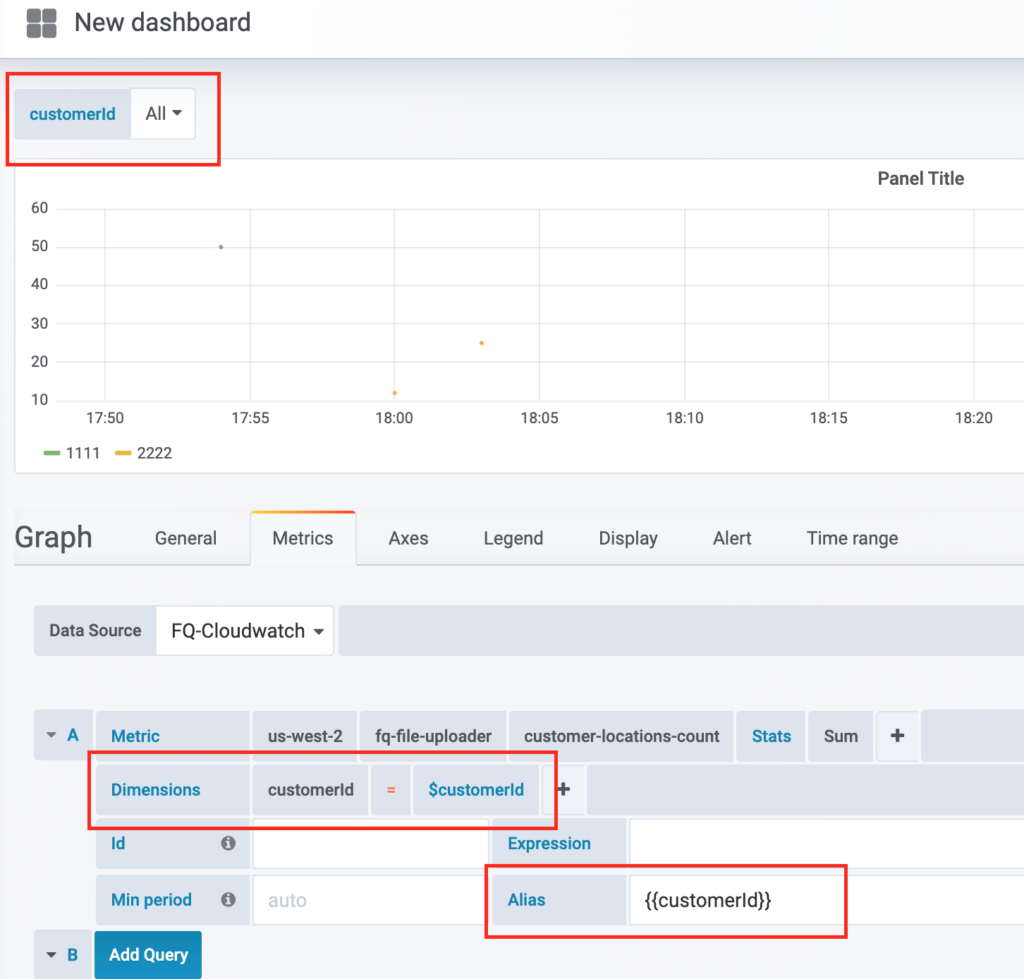The width and height of the screenshot is (1024, 979).
Task: Click the green data point near 17:54
Action: (x=221, y=247)
